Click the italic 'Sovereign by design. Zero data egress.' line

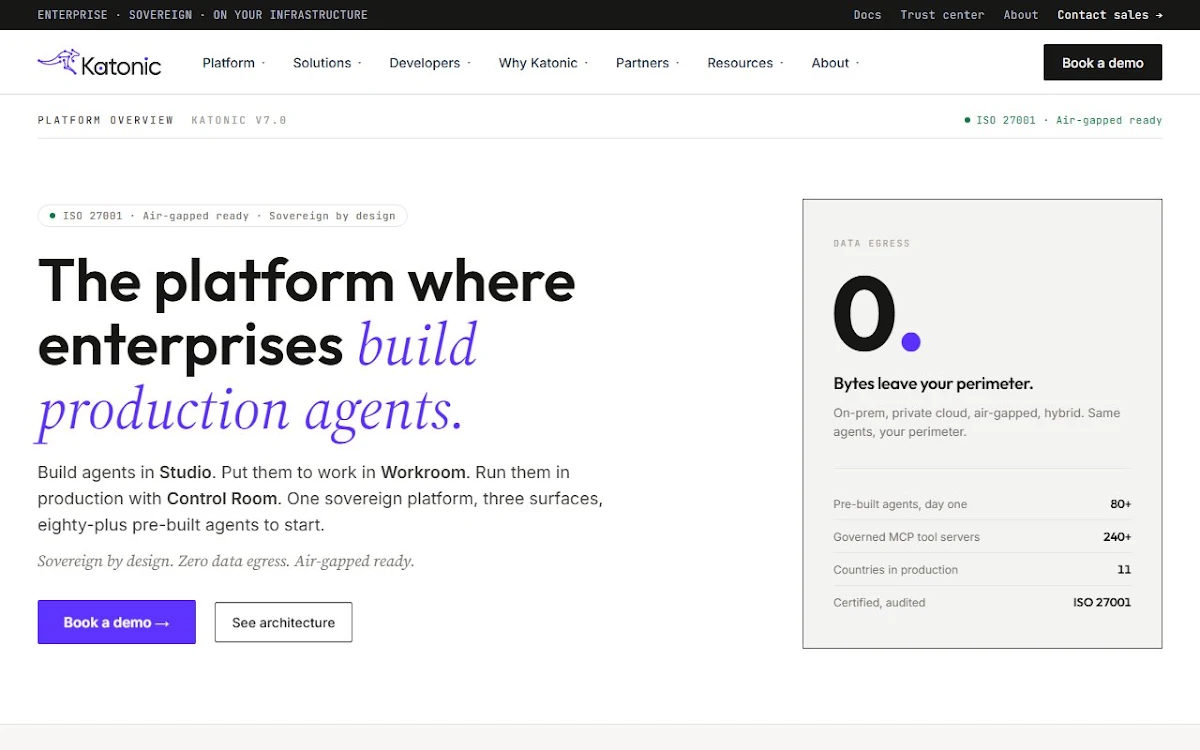(x=226, y=561)
